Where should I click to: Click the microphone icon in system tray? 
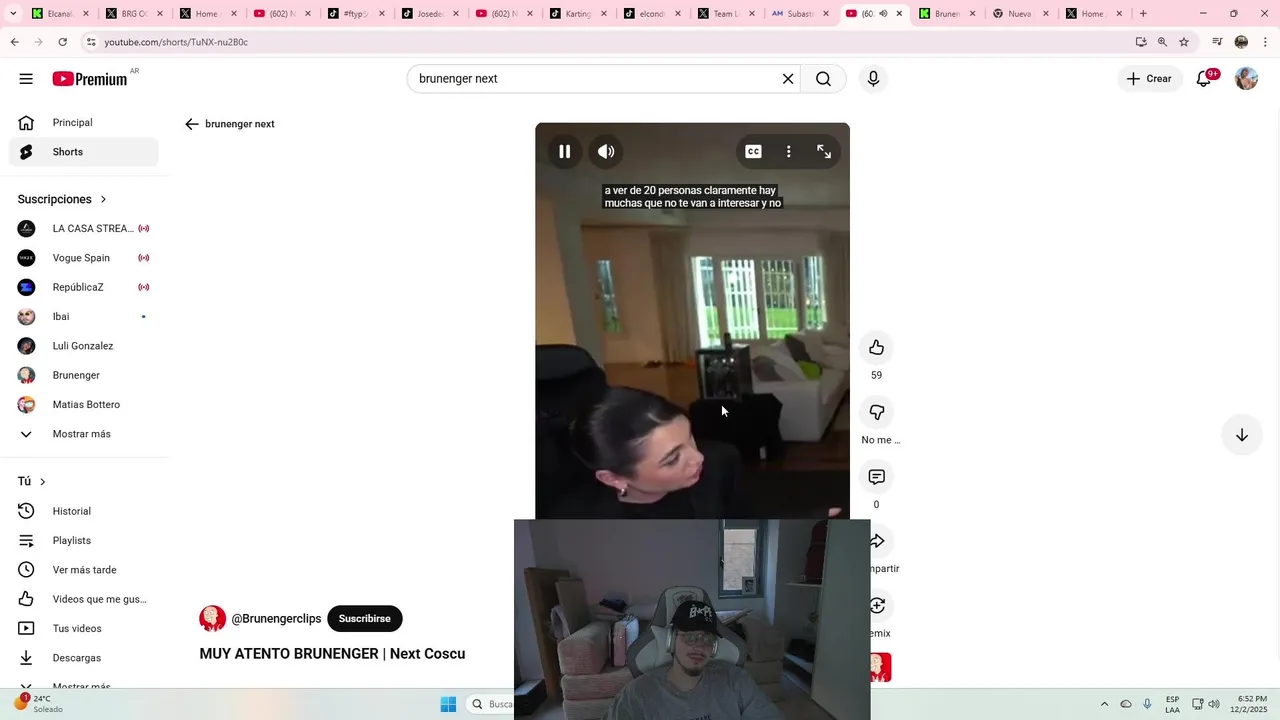pyautogui.click(x=1147, y=704)
